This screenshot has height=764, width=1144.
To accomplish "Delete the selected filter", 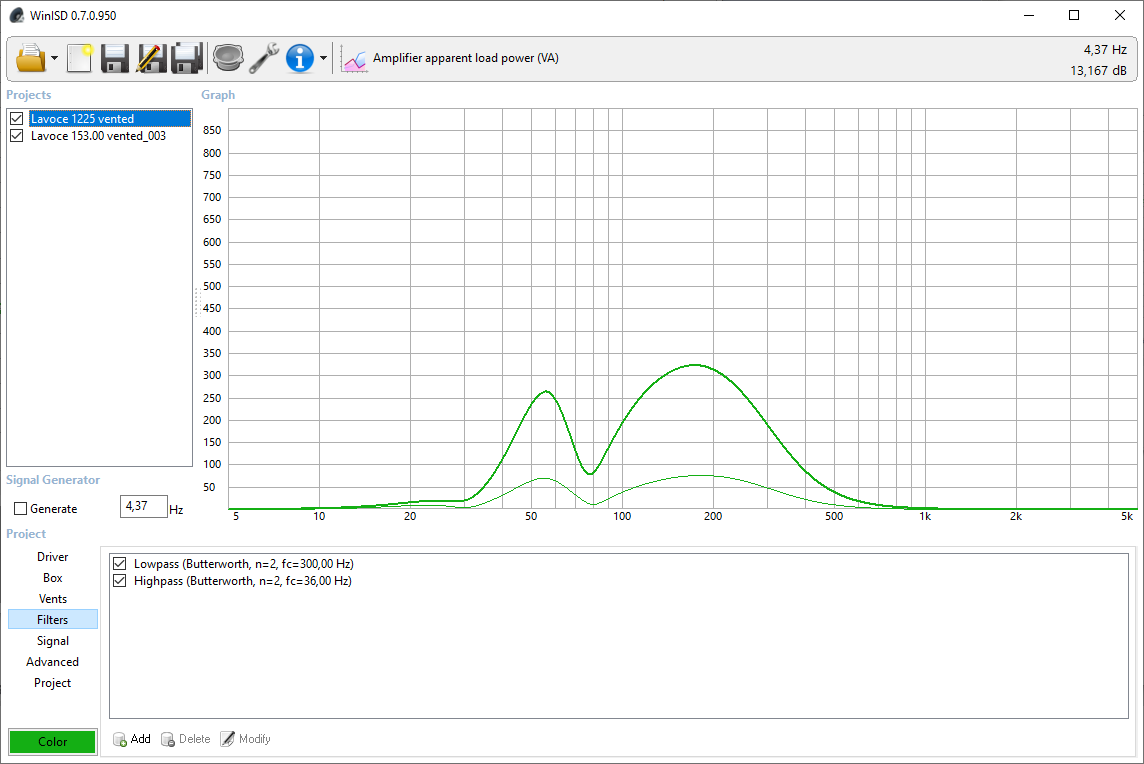I will pyautogui.click(x=185, y=739).
